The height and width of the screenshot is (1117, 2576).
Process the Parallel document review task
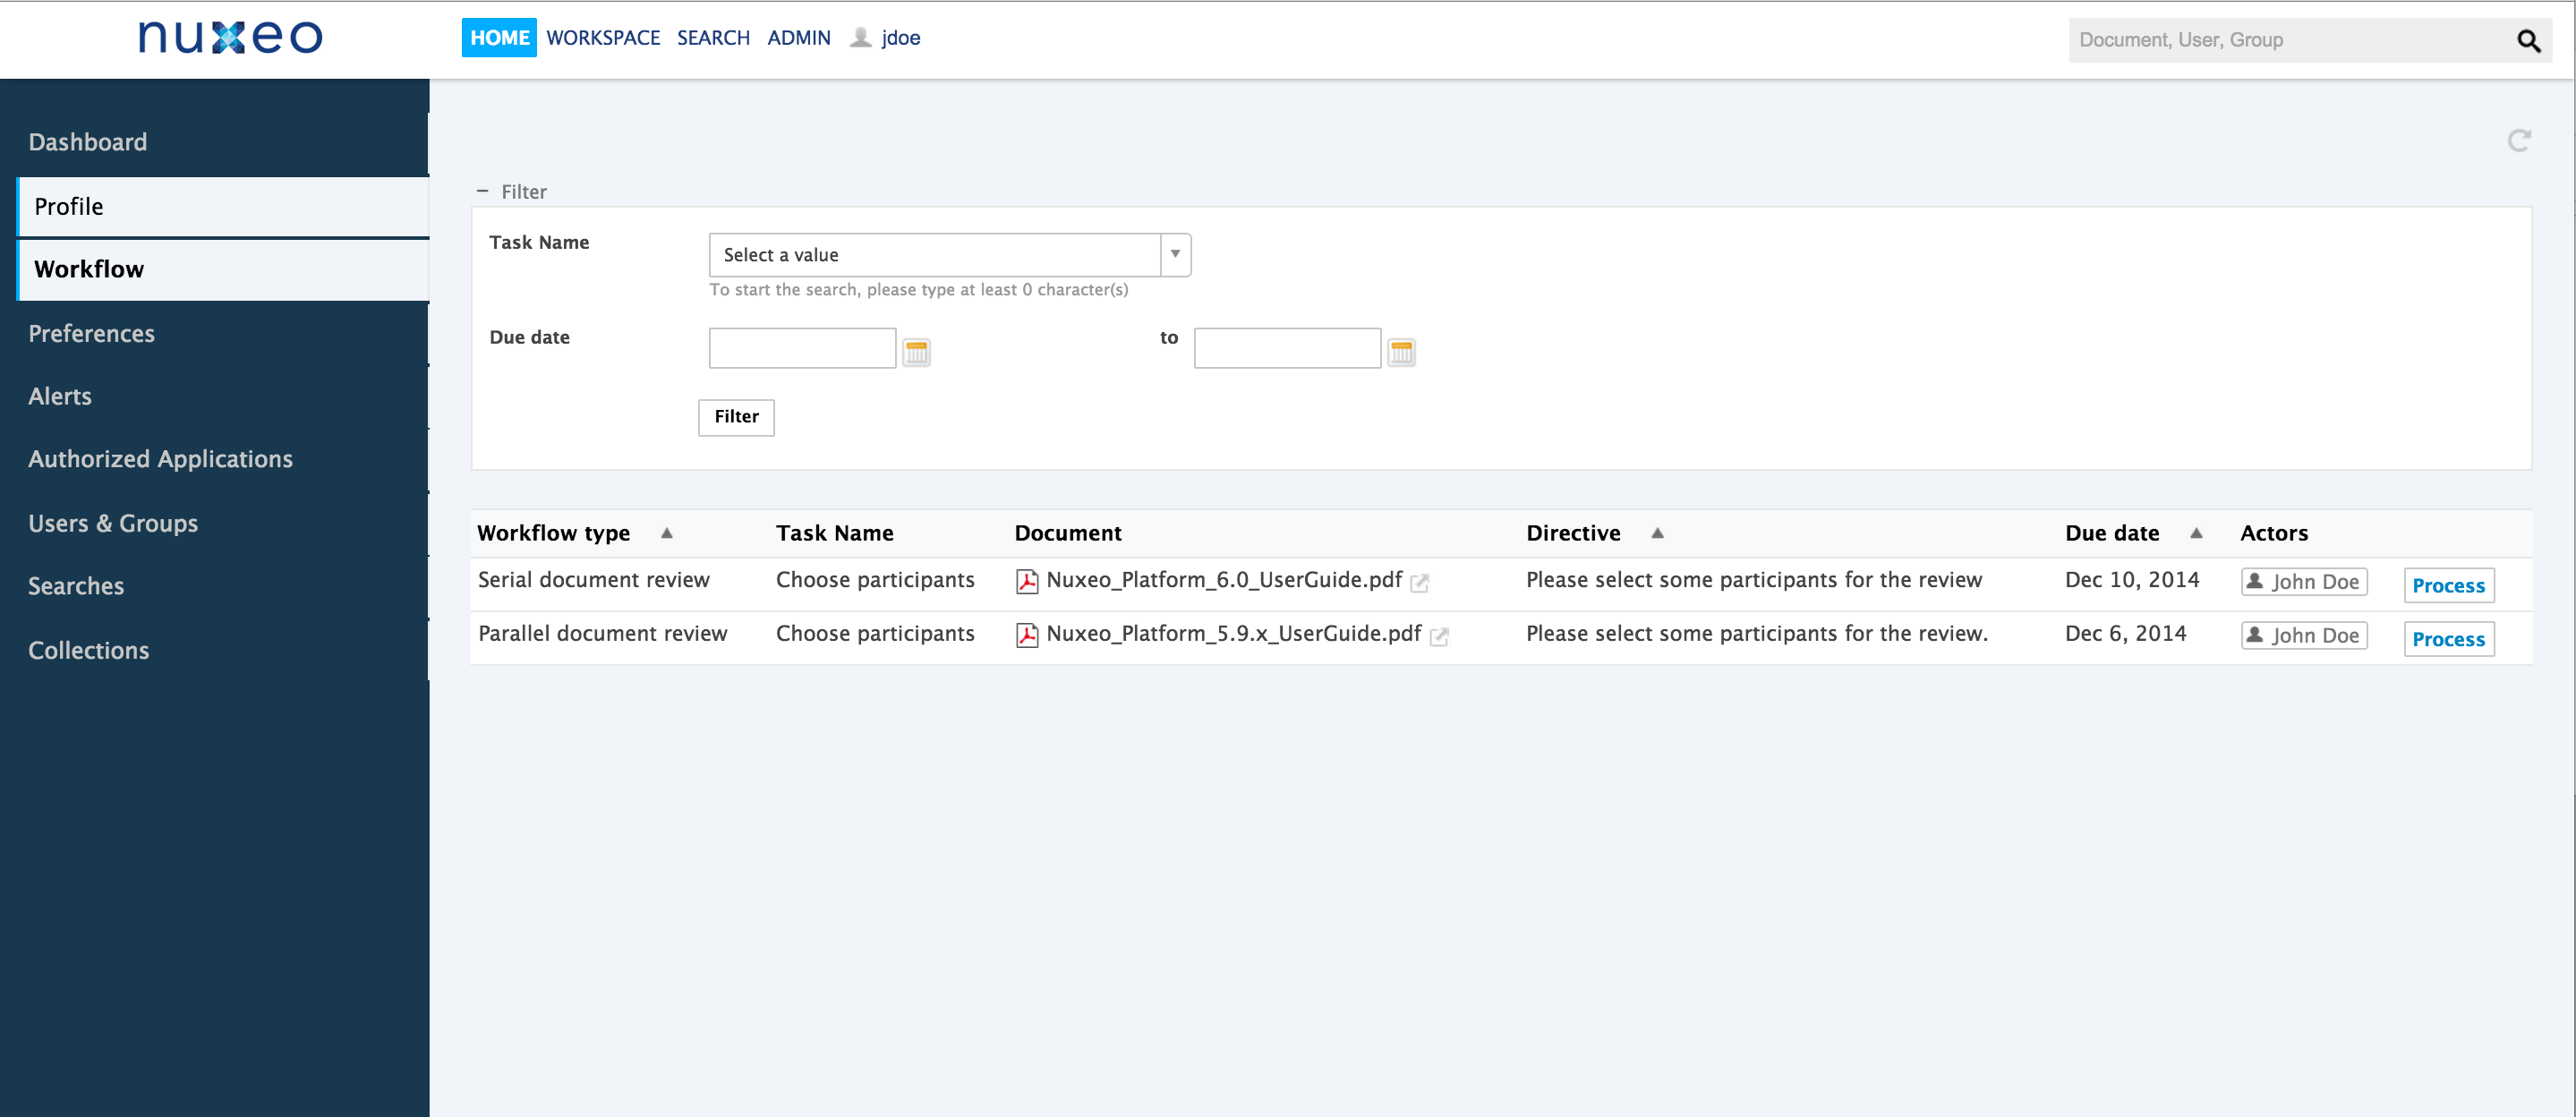[2448, 640]
